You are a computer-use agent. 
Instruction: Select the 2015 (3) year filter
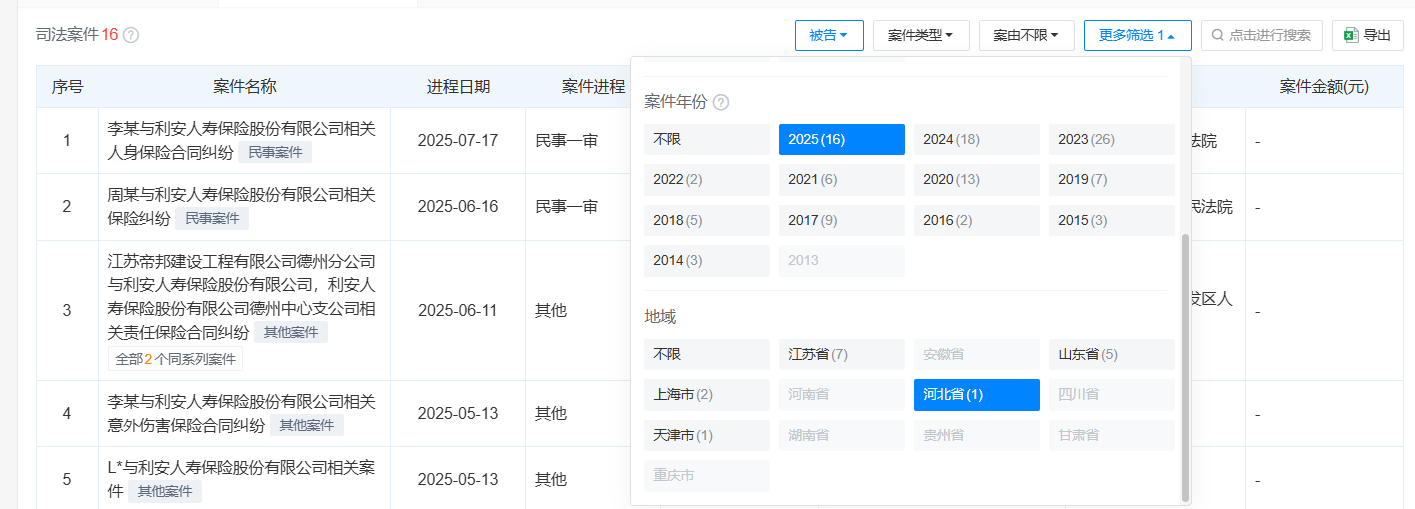click(x=1112, y=220)
